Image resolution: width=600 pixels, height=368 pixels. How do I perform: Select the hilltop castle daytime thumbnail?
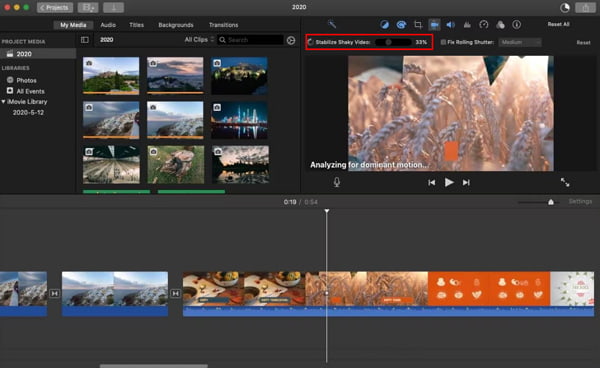111,76
